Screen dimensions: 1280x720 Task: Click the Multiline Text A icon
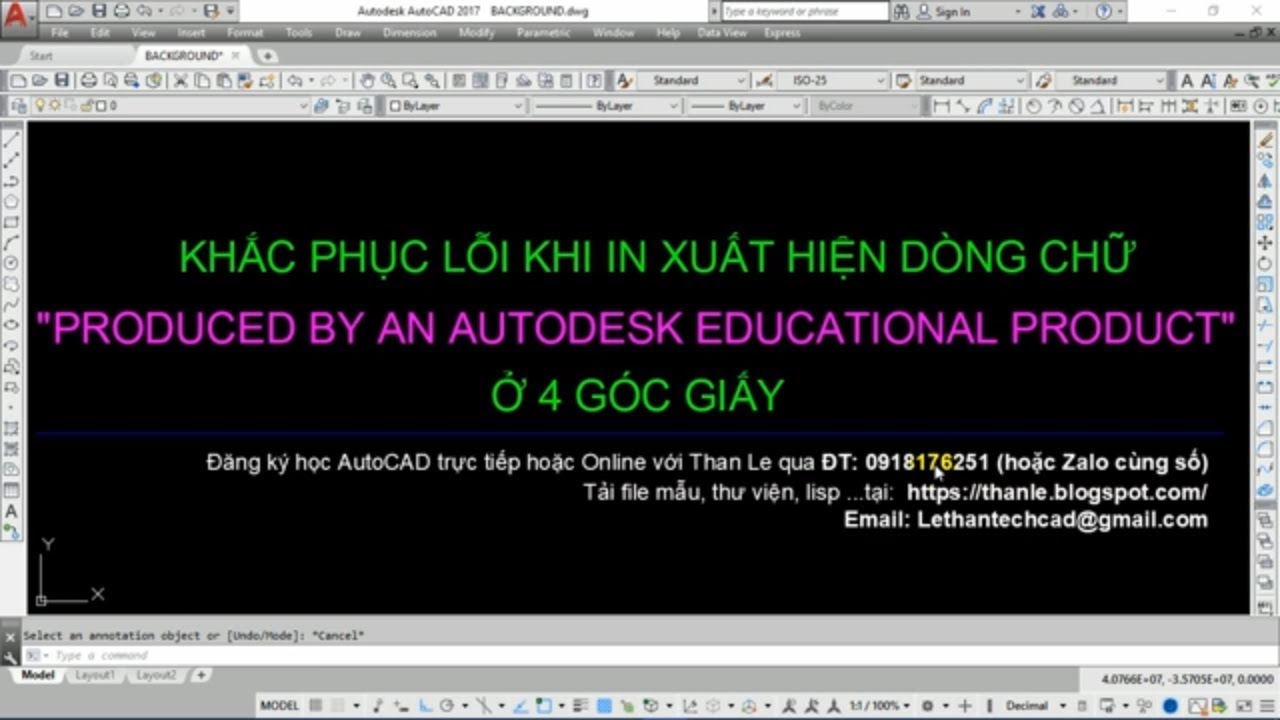coord(1187,80)
